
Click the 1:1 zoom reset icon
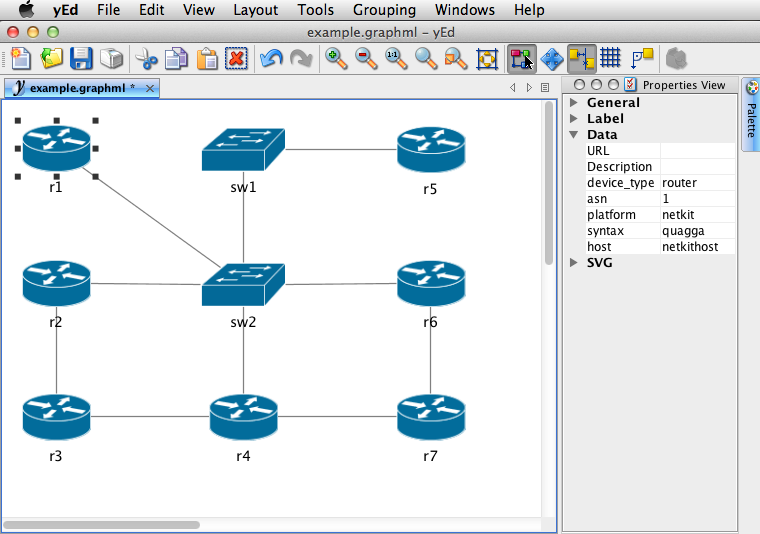pos(396,59)
